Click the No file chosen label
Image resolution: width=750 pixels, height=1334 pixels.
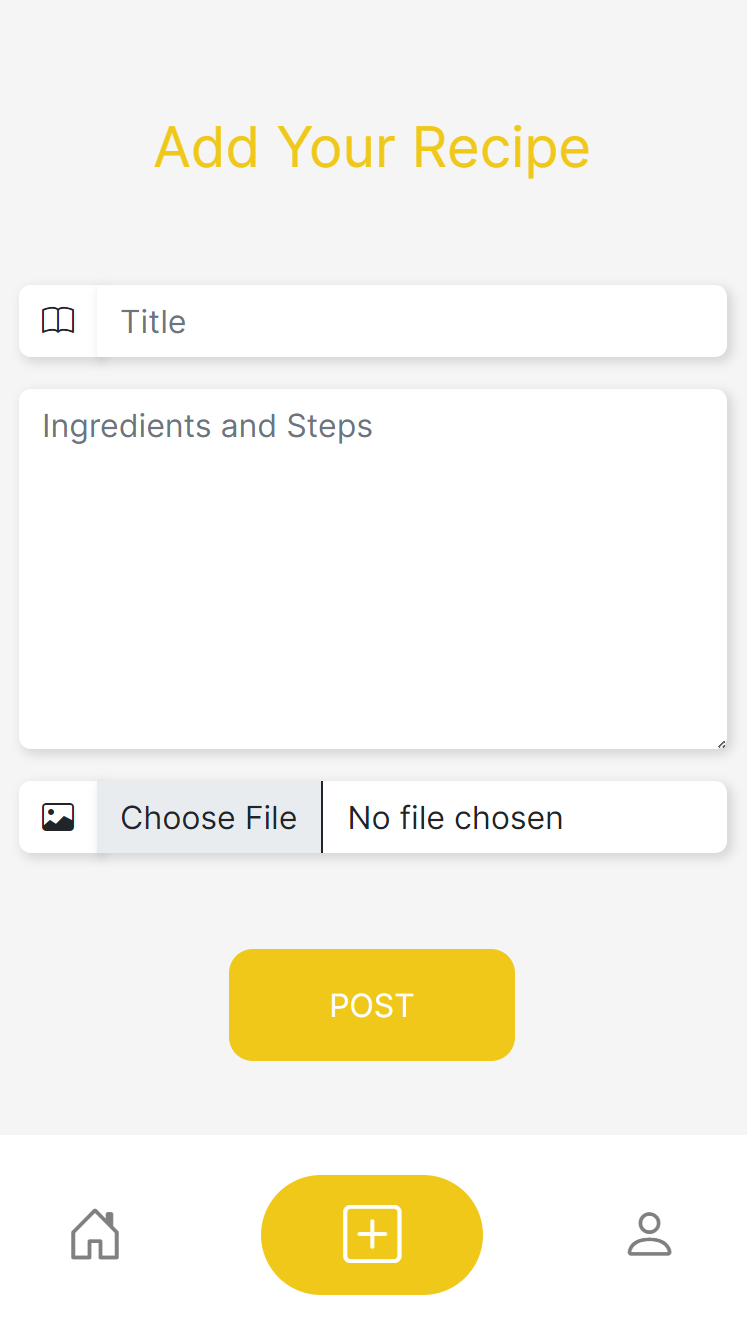pyautogui.click(x=454, y=817)
